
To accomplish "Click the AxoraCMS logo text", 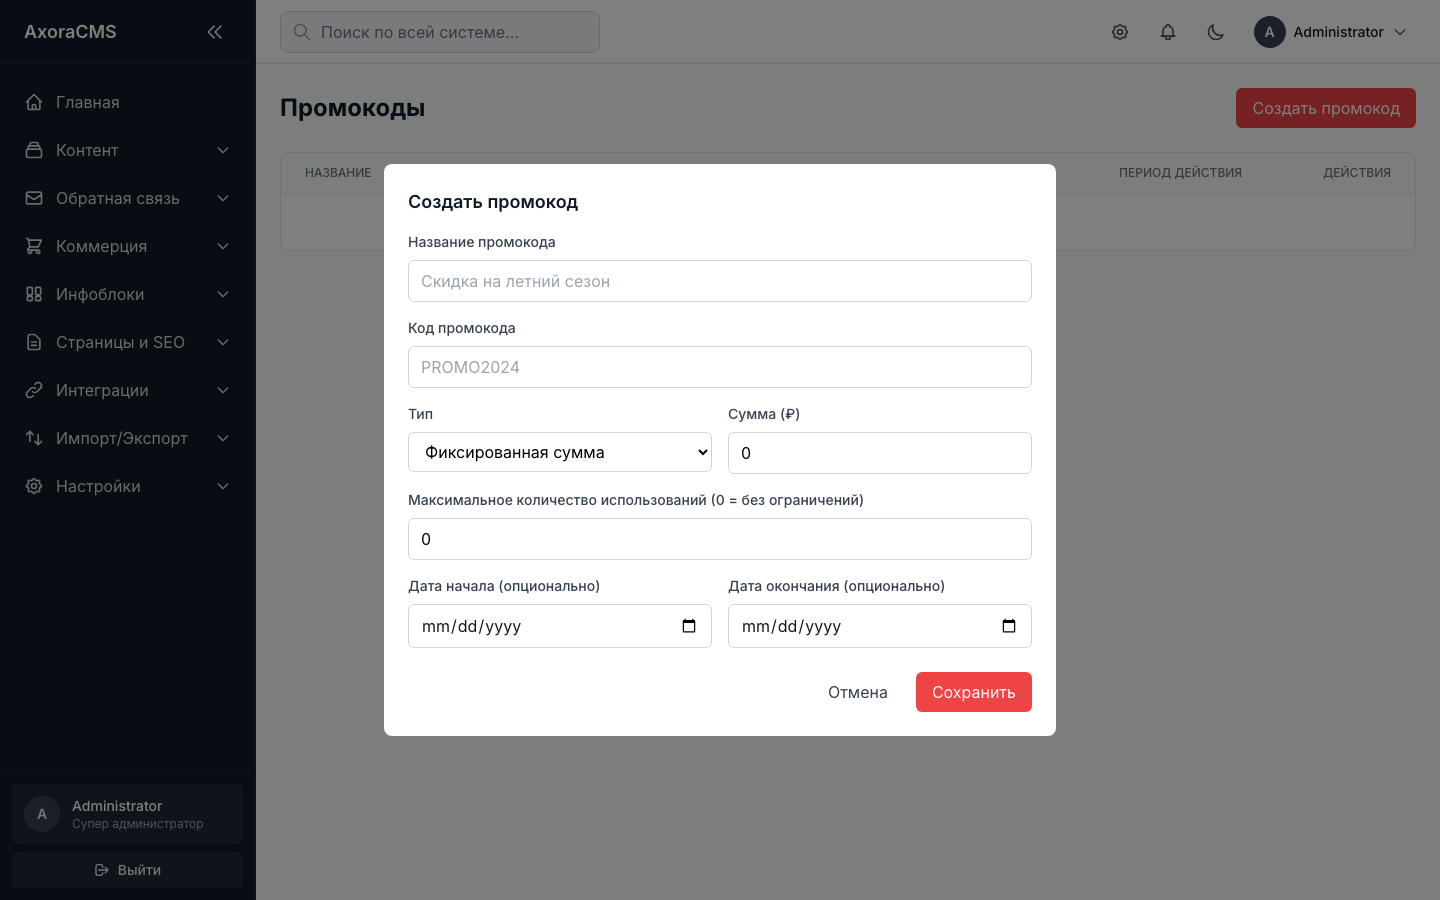I will pyautogui.click(x=70, y=32).
